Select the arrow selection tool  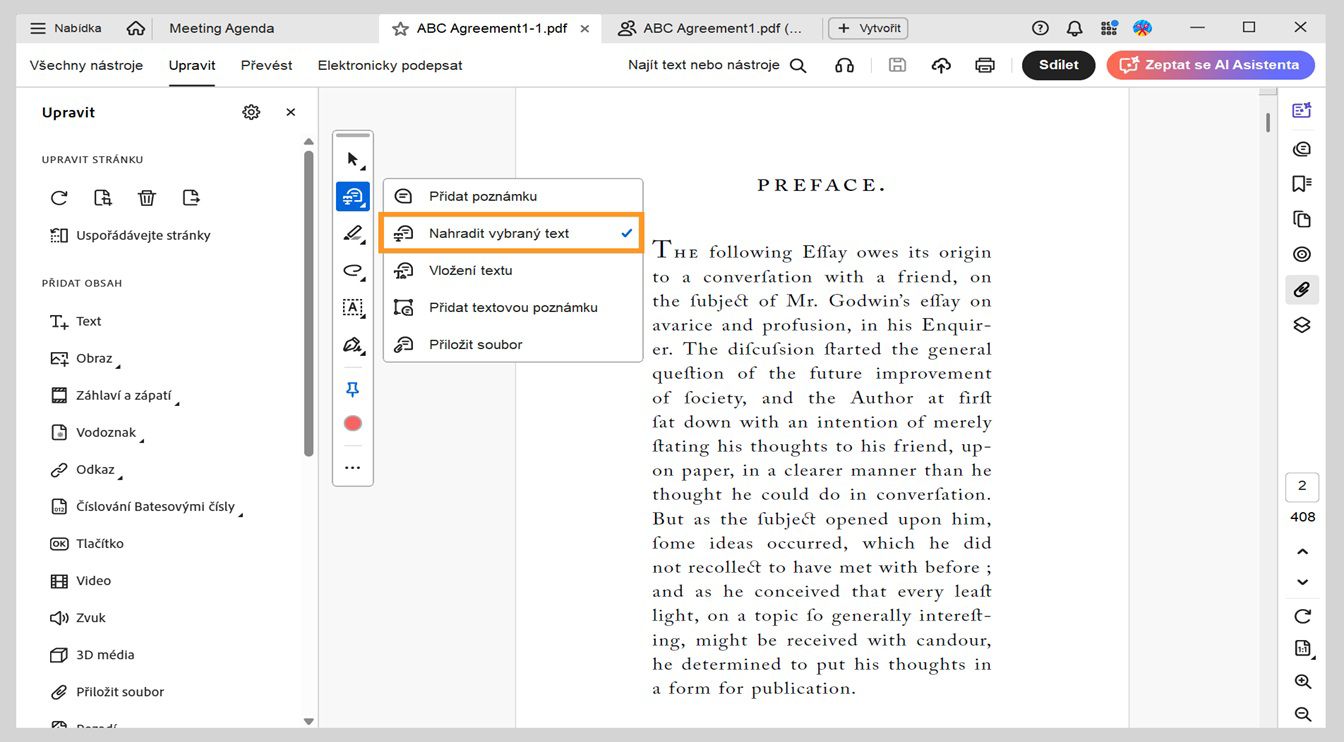352,157
